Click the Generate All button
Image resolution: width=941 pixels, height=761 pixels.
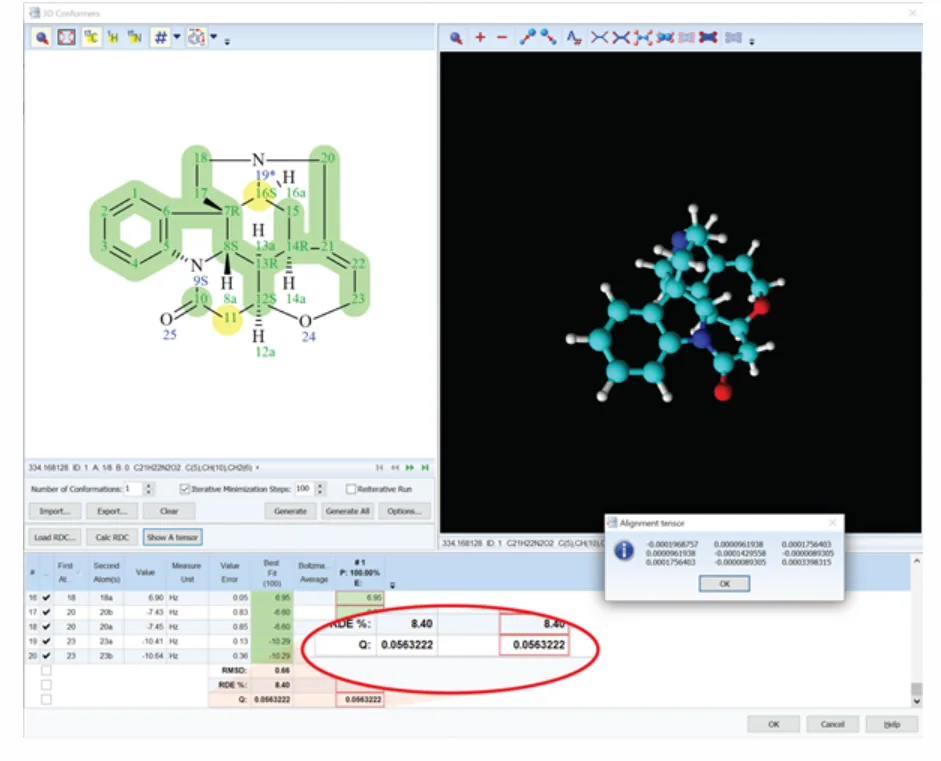[x=347, y=511]
